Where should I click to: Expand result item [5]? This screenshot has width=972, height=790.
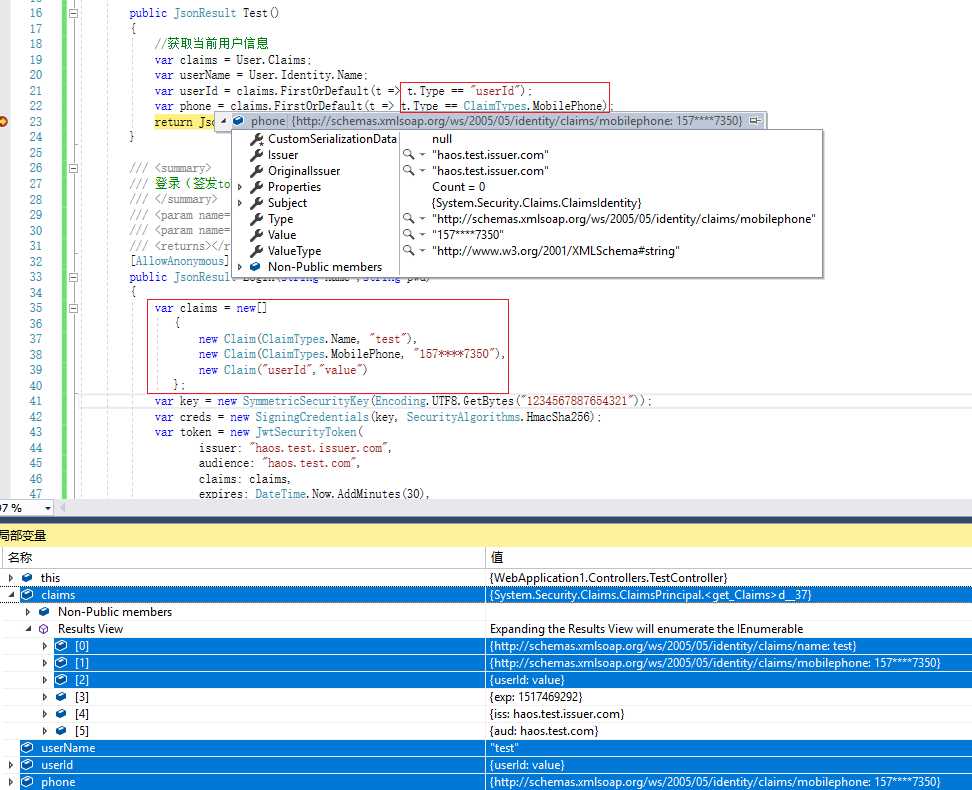click(45, 730)
